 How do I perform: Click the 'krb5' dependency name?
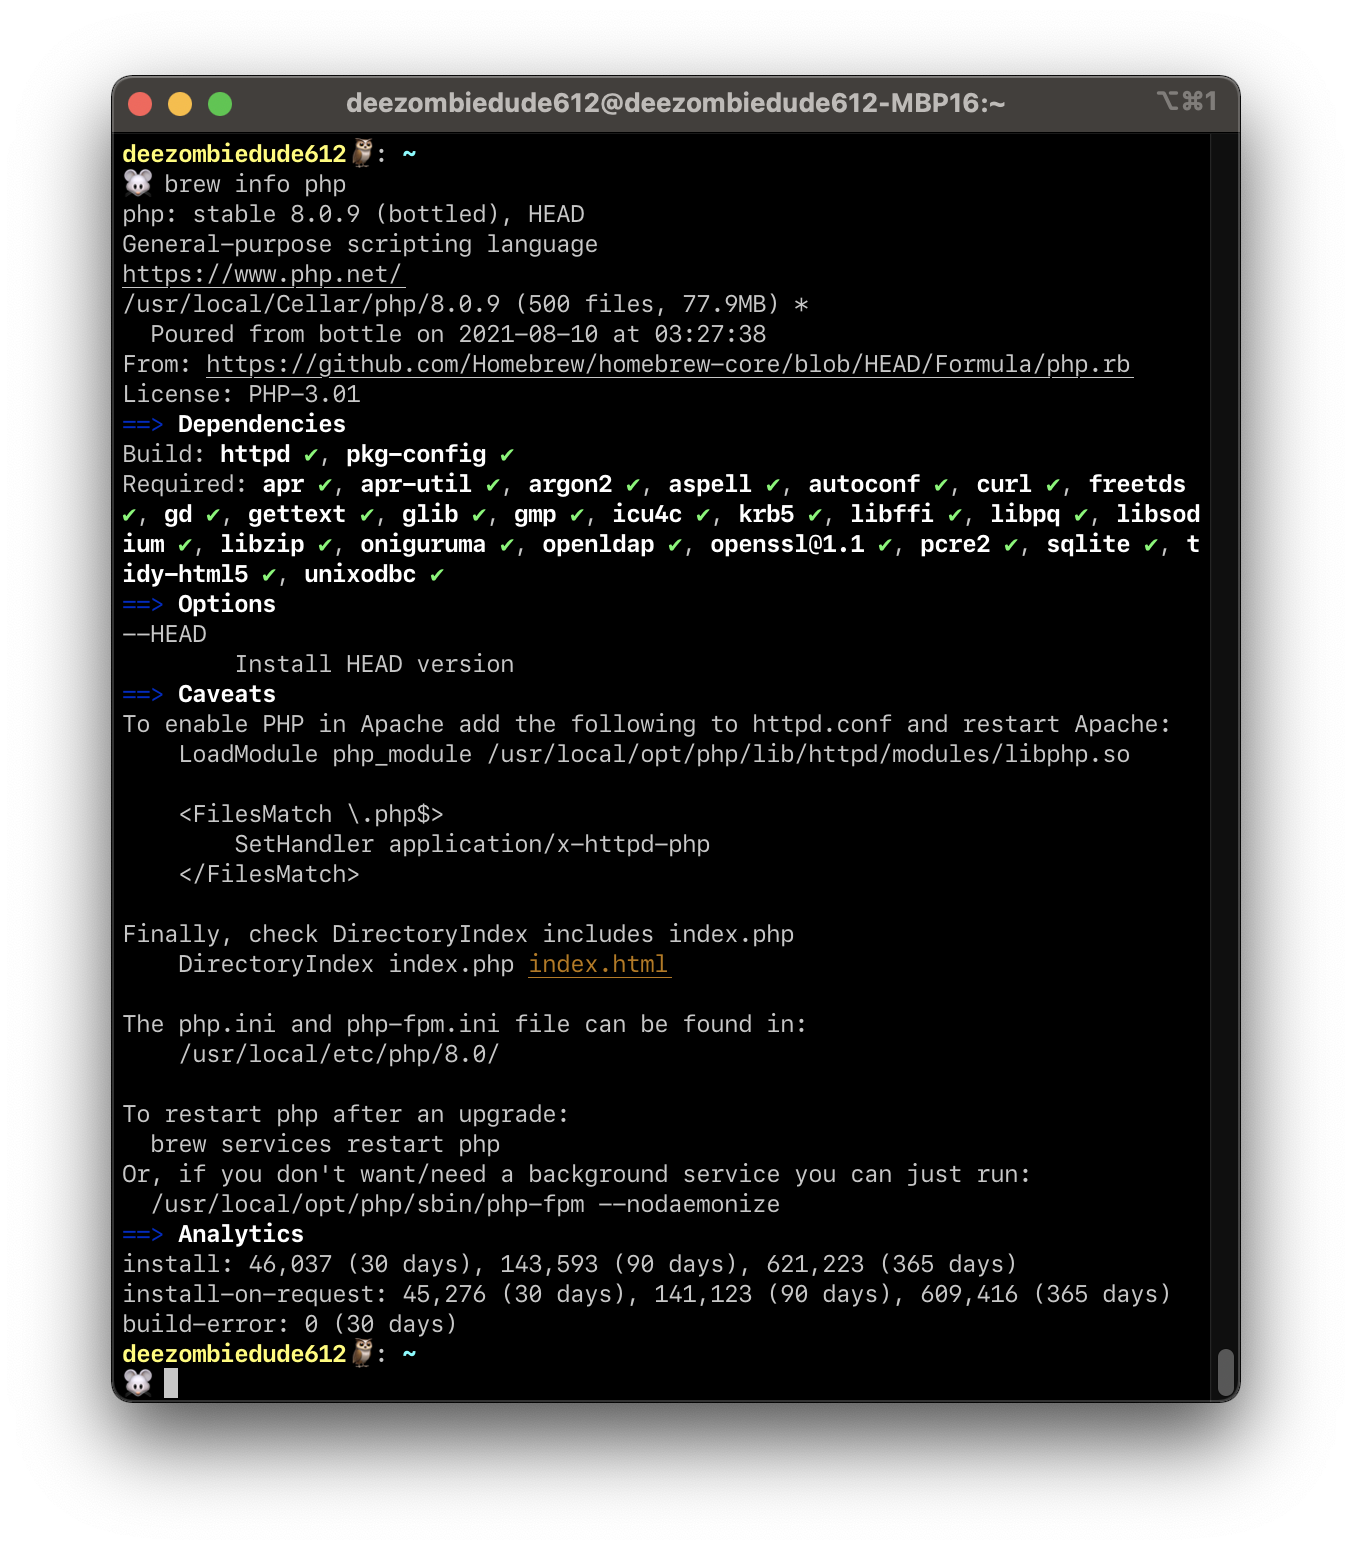766,514
